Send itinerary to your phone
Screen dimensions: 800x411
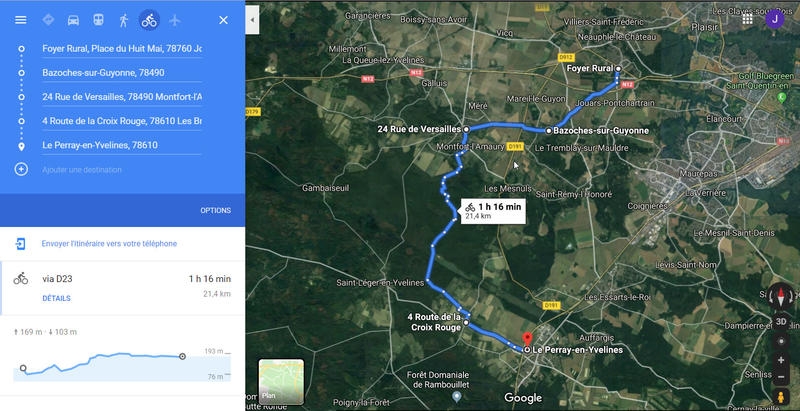pos(109,244)
